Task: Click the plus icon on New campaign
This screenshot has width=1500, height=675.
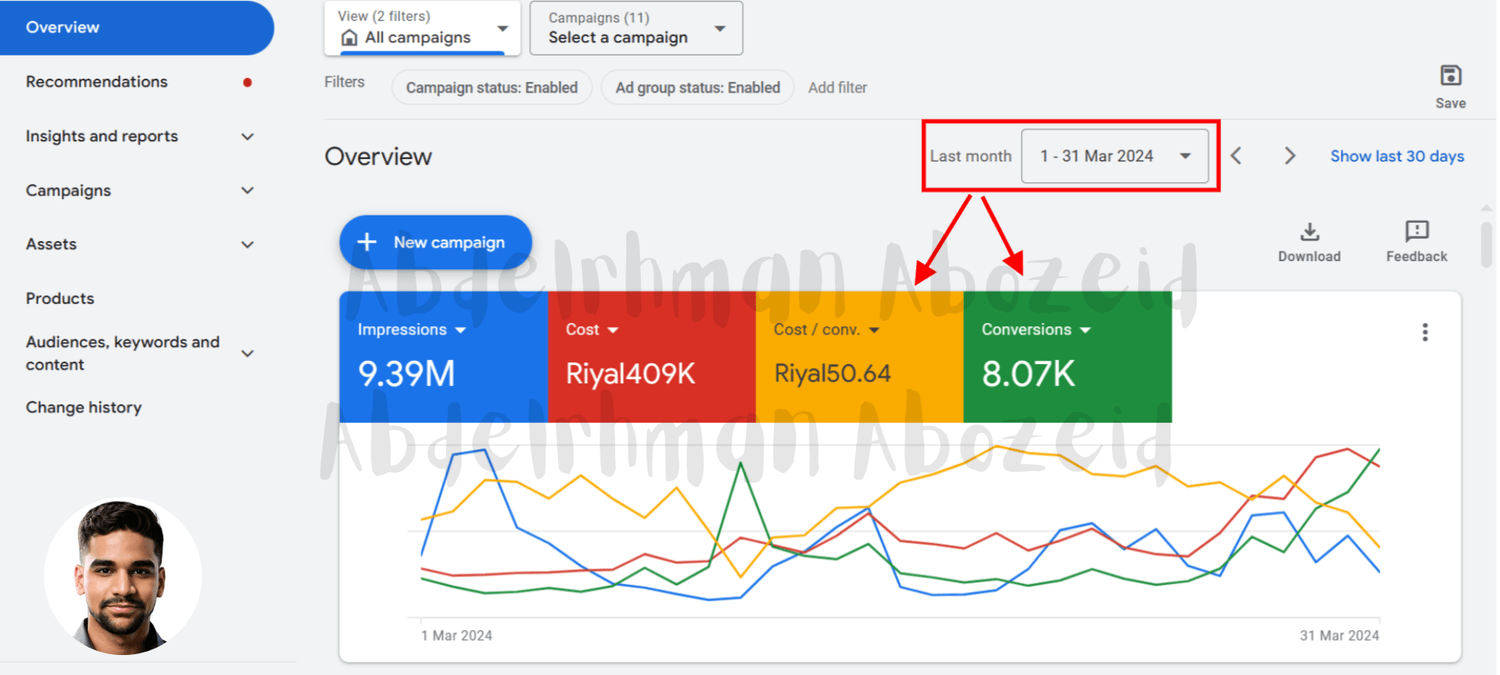Action: coord(367,242)
